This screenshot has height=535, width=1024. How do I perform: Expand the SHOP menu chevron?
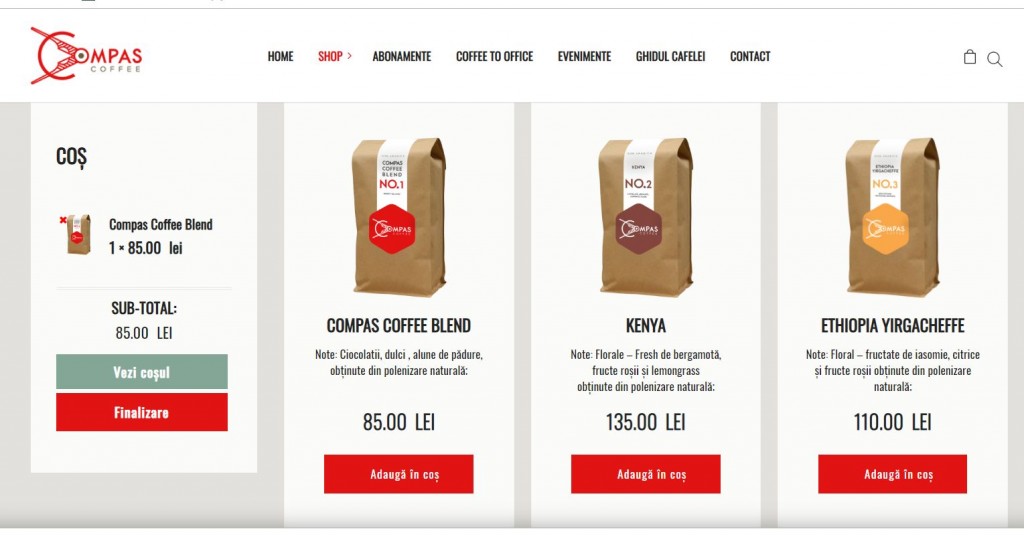point(349,56)
